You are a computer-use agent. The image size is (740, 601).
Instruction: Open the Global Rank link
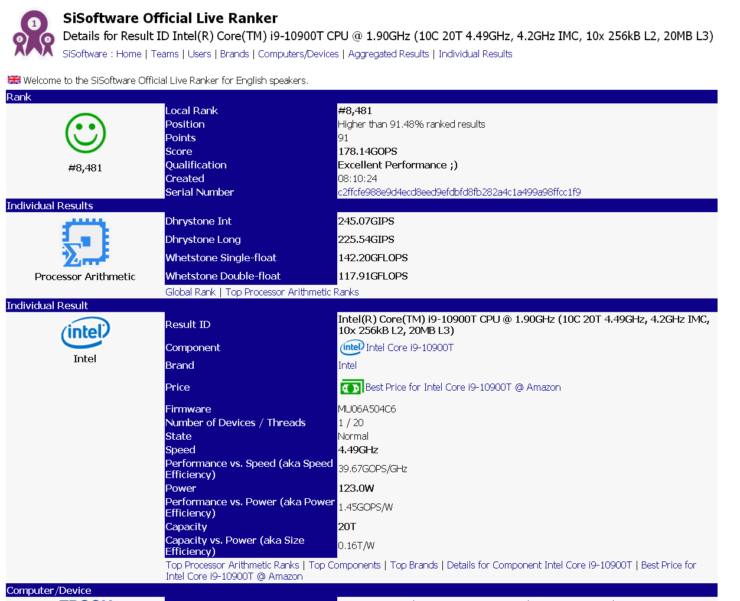[190, 292]
